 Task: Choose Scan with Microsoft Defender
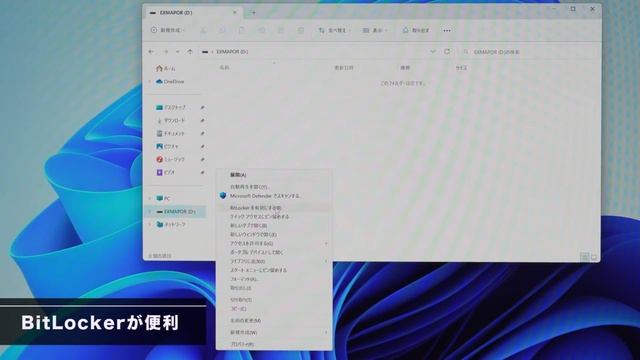click(x=274, y=196)
